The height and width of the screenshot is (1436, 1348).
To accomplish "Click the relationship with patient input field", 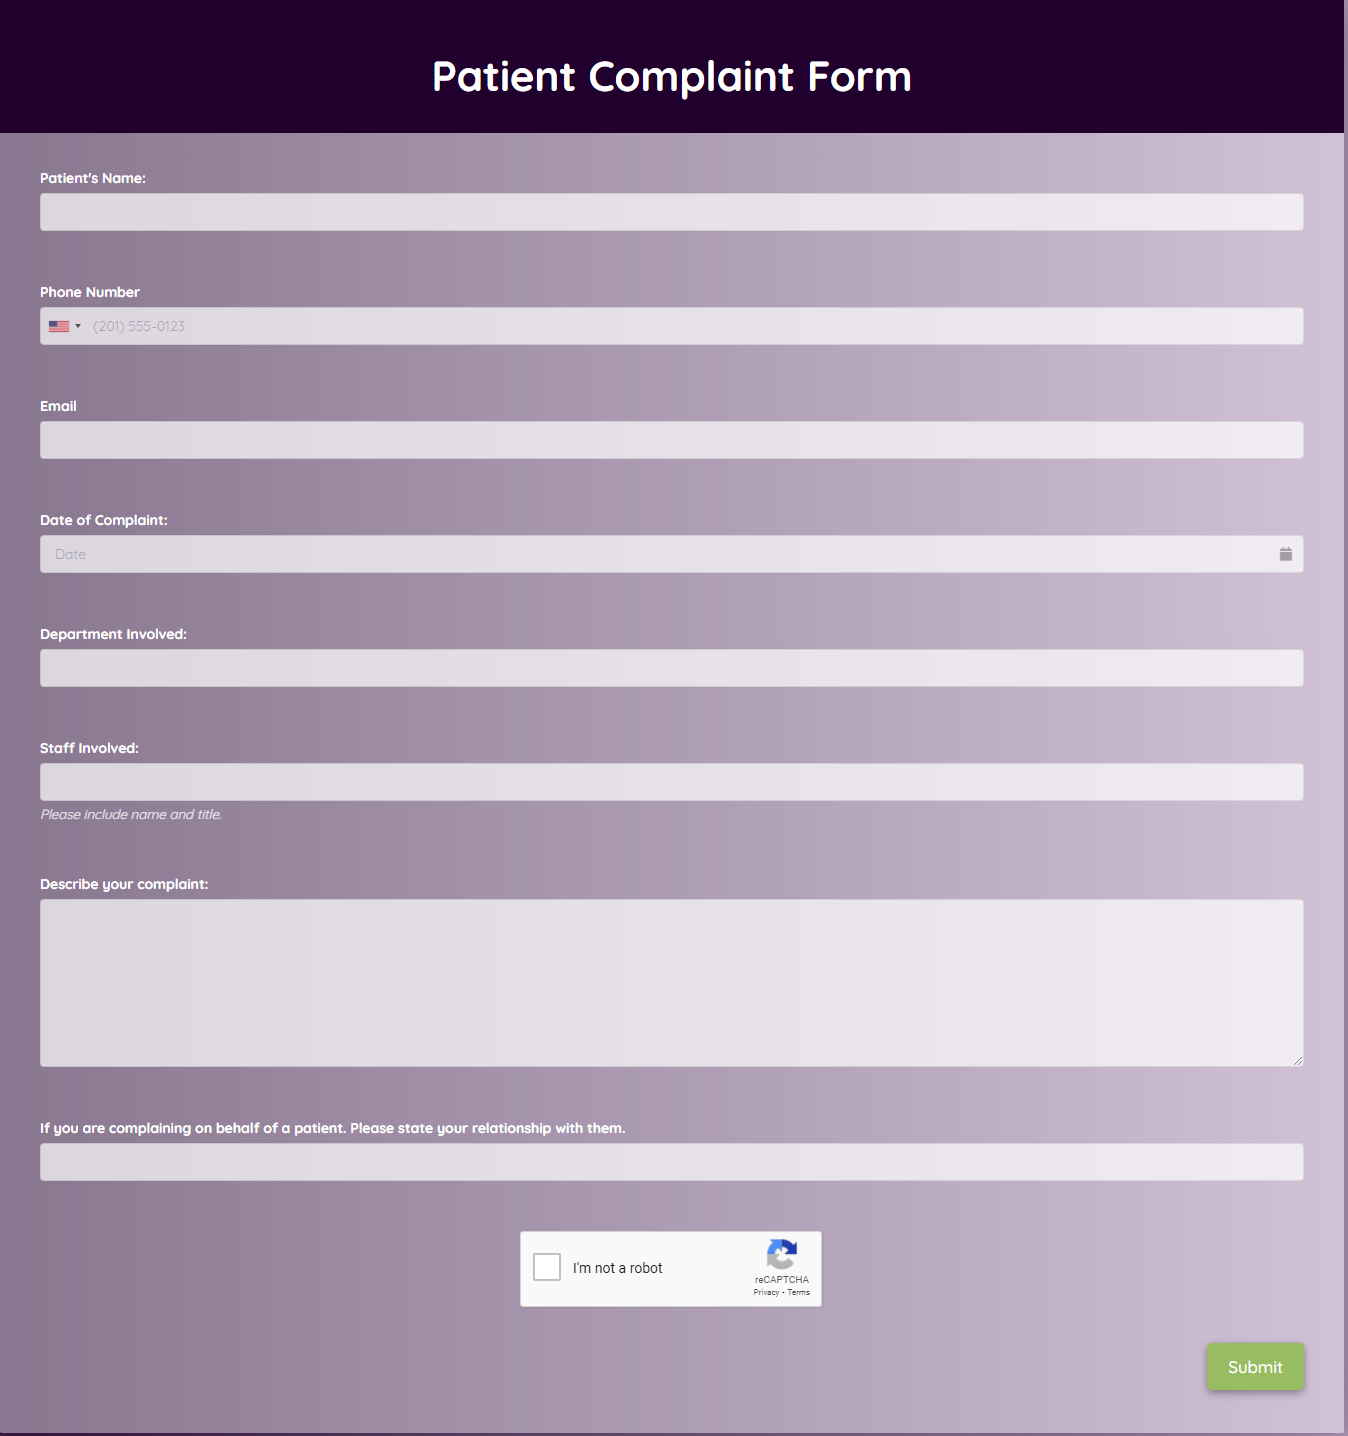I will coord(671,1161).
